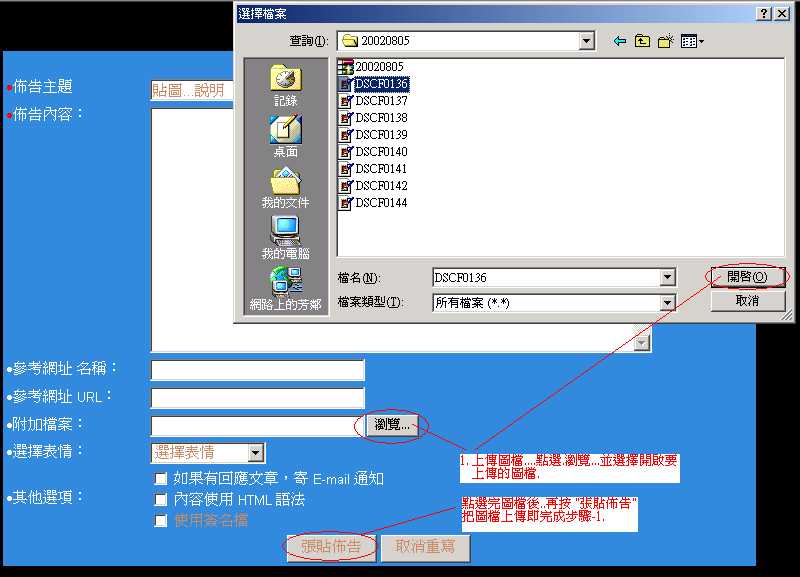Viewport: 800px width, 577px height.
Task: Open the view menu icon in dialog
Action: click(x=692, y=41)
